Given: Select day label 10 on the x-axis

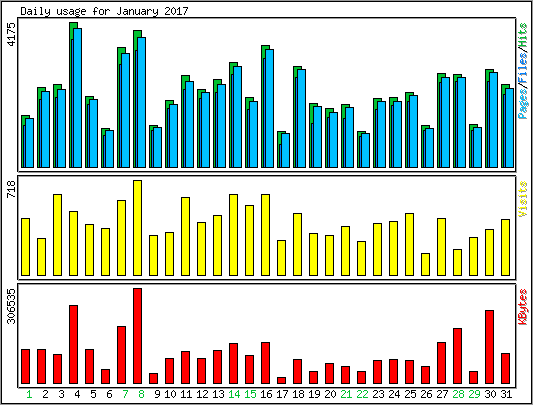Looking at the screenshot, I should (x=170, y=394).
